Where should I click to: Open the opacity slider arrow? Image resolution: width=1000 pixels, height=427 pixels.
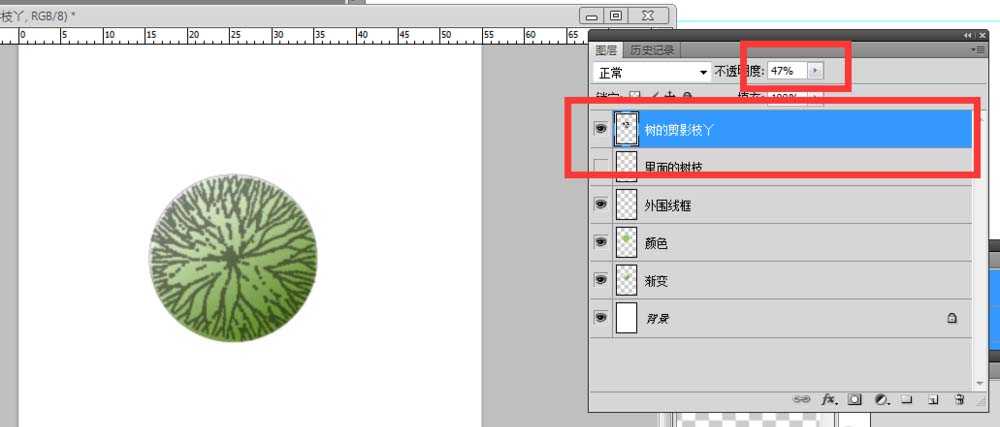pos(815,71)
